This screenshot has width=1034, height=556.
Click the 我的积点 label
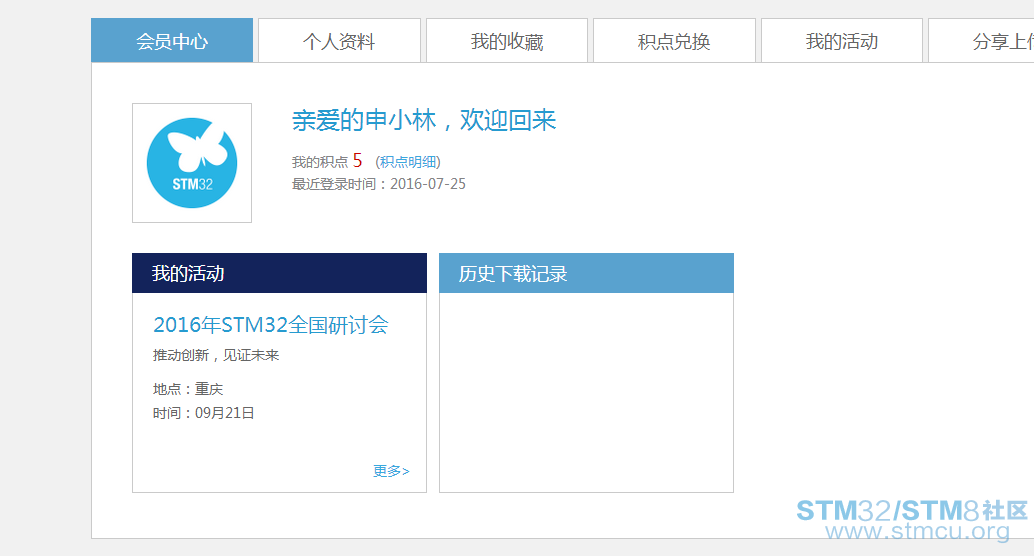coord(320,162)
